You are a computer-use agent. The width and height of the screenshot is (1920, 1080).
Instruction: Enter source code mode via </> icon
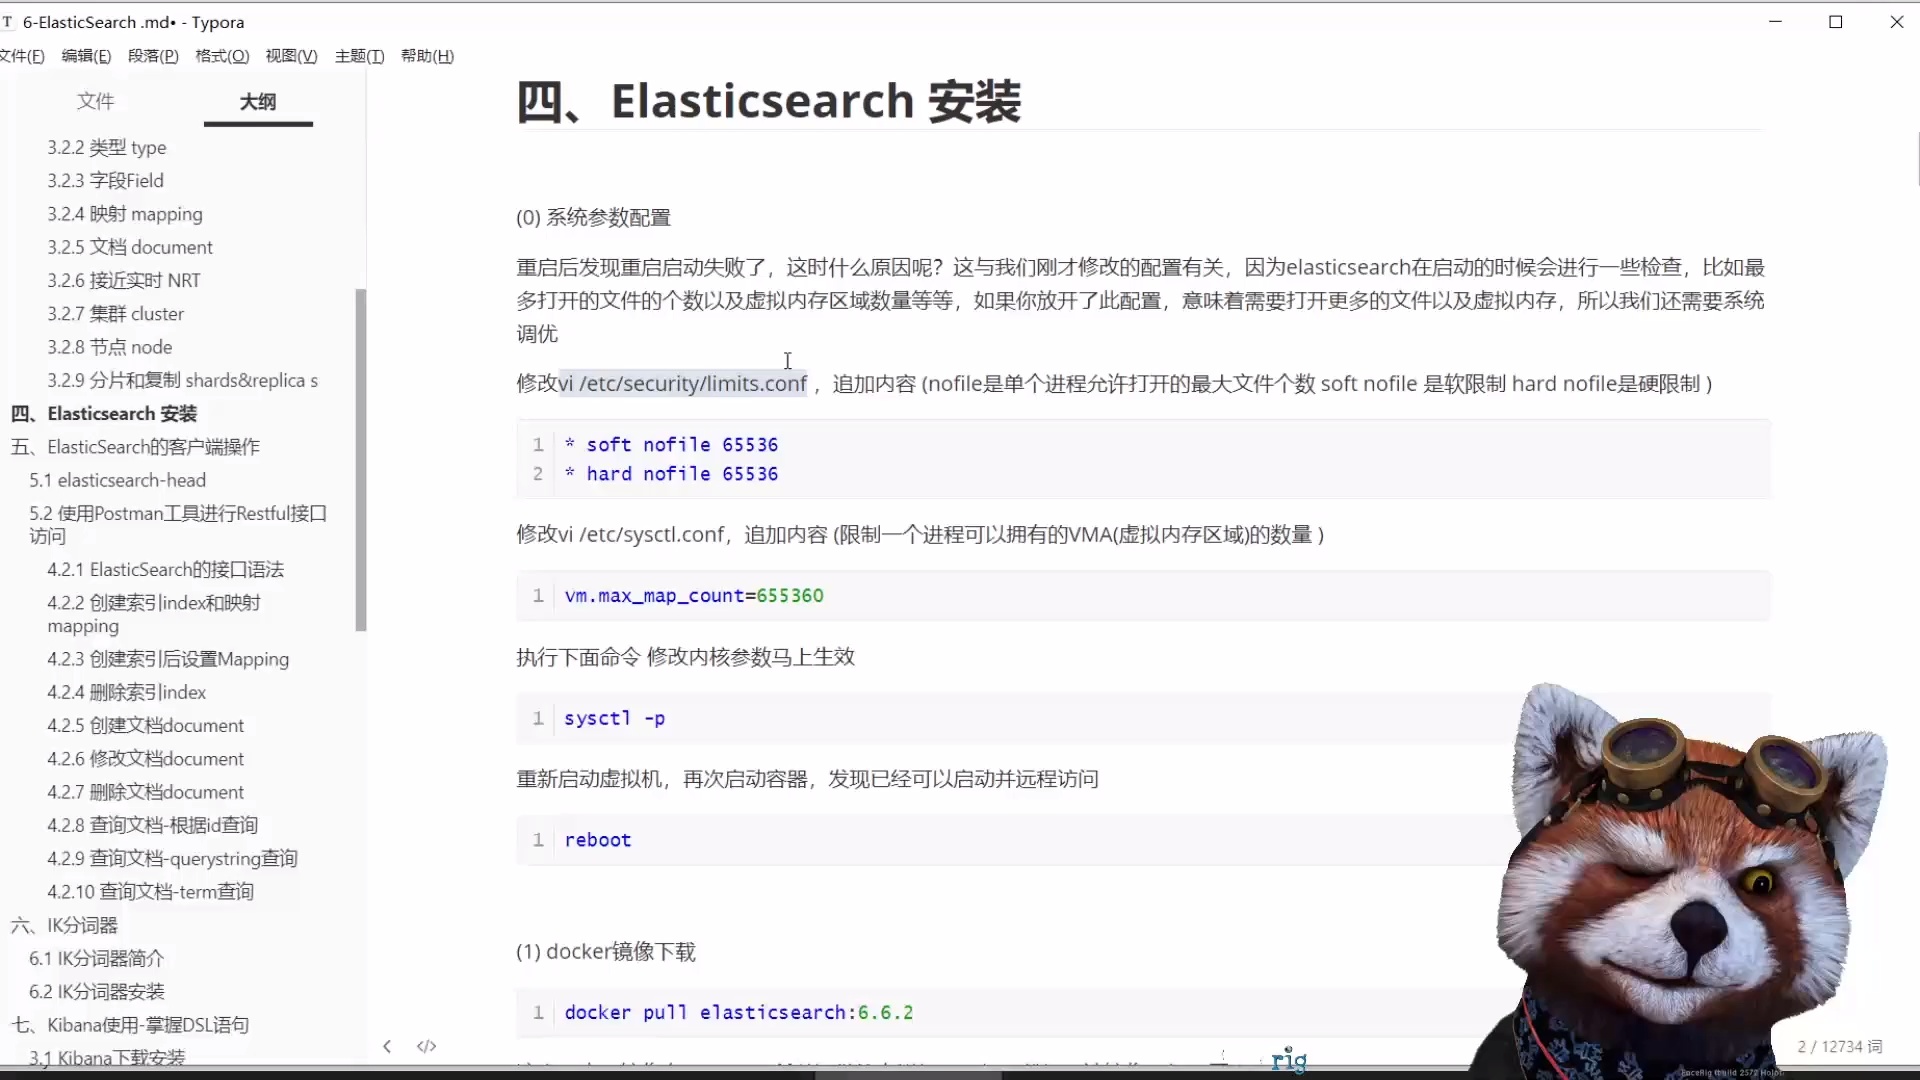point(426,1046)
